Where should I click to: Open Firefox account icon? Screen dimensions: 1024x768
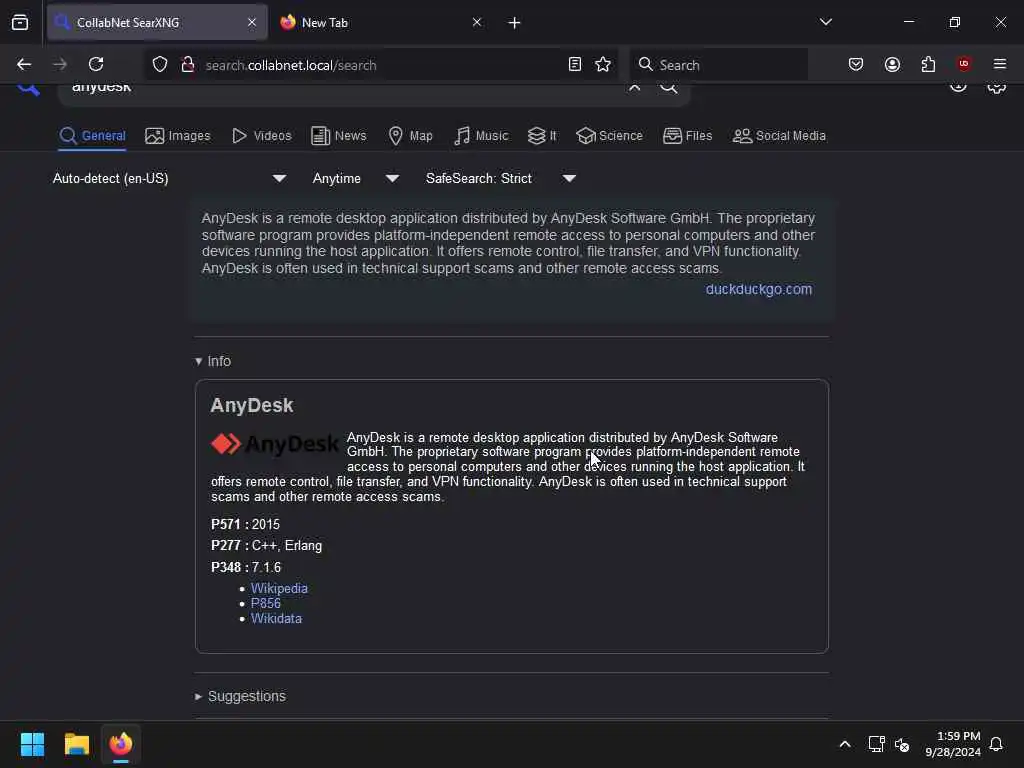[892, 64]
